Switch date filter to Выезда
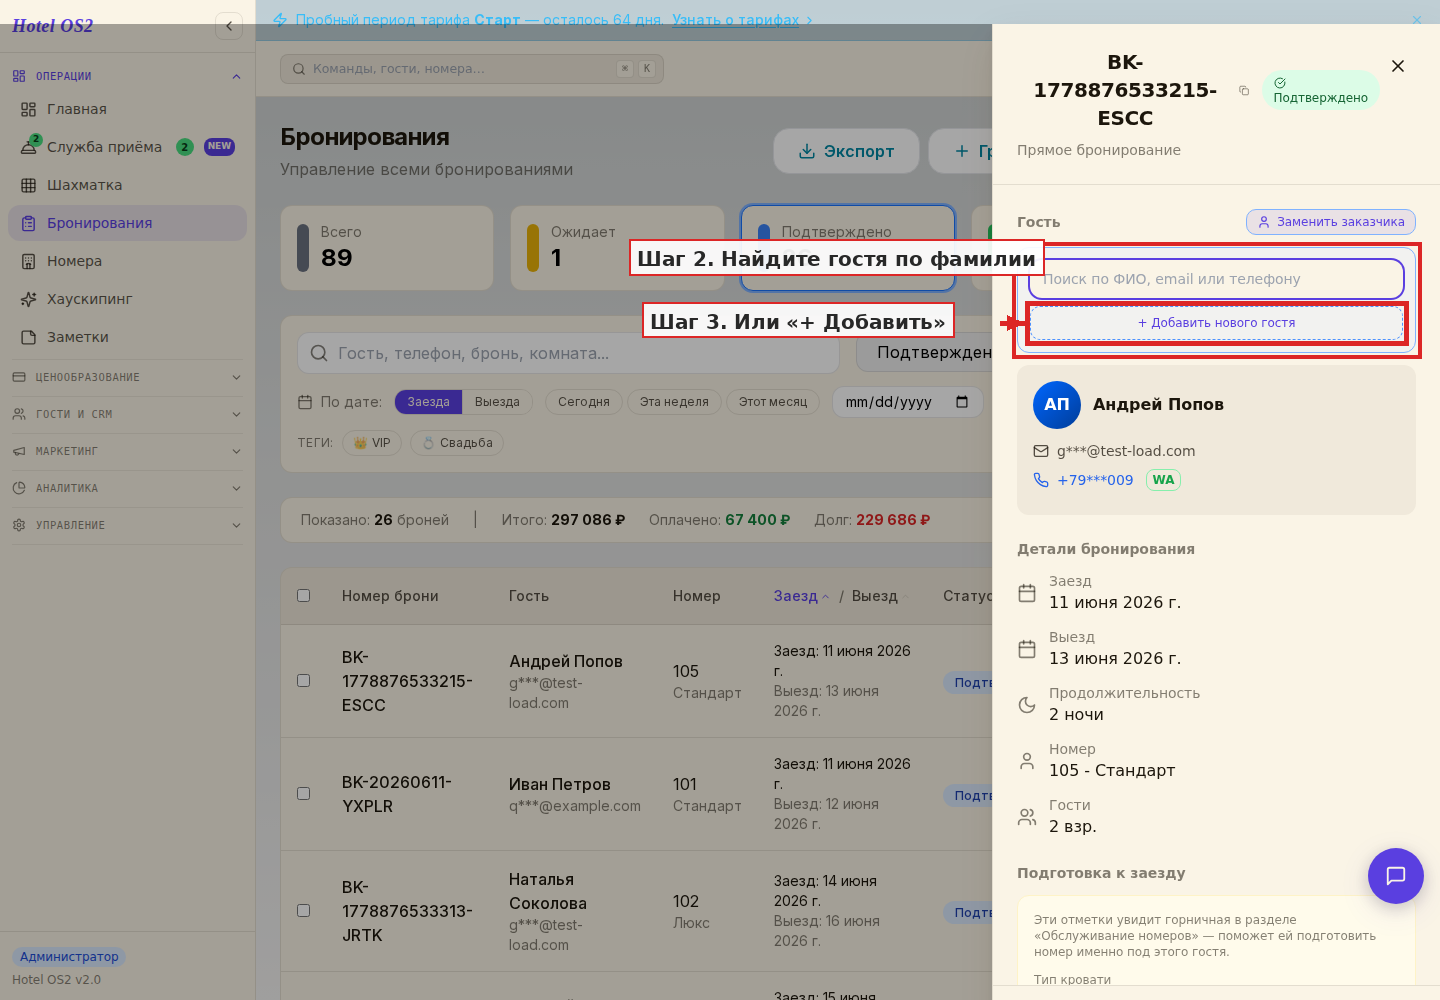This screenshot has height=1000, width=1440. click(x=497, y=402)
